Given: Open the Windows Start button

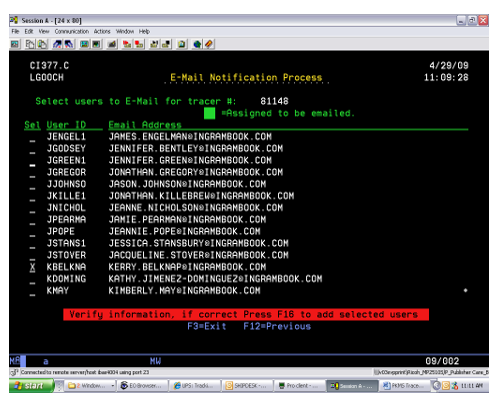Looking at the screenshot, I should click(x=31, y=386).
